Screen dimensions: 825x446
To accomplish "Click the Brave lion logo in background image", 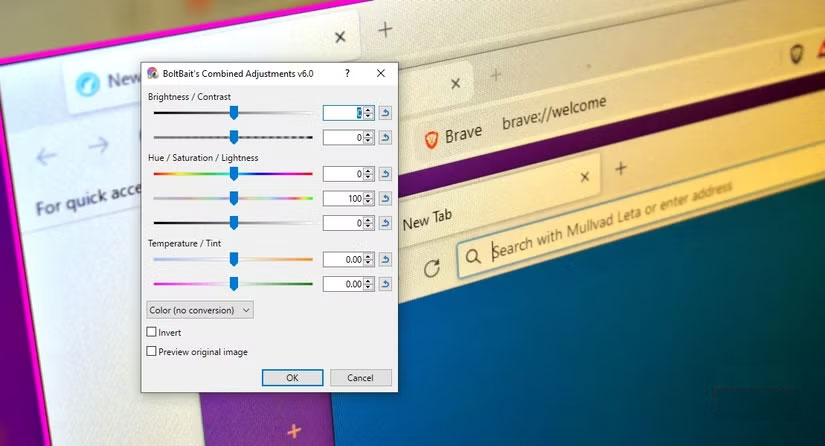I will coord(431,139).
